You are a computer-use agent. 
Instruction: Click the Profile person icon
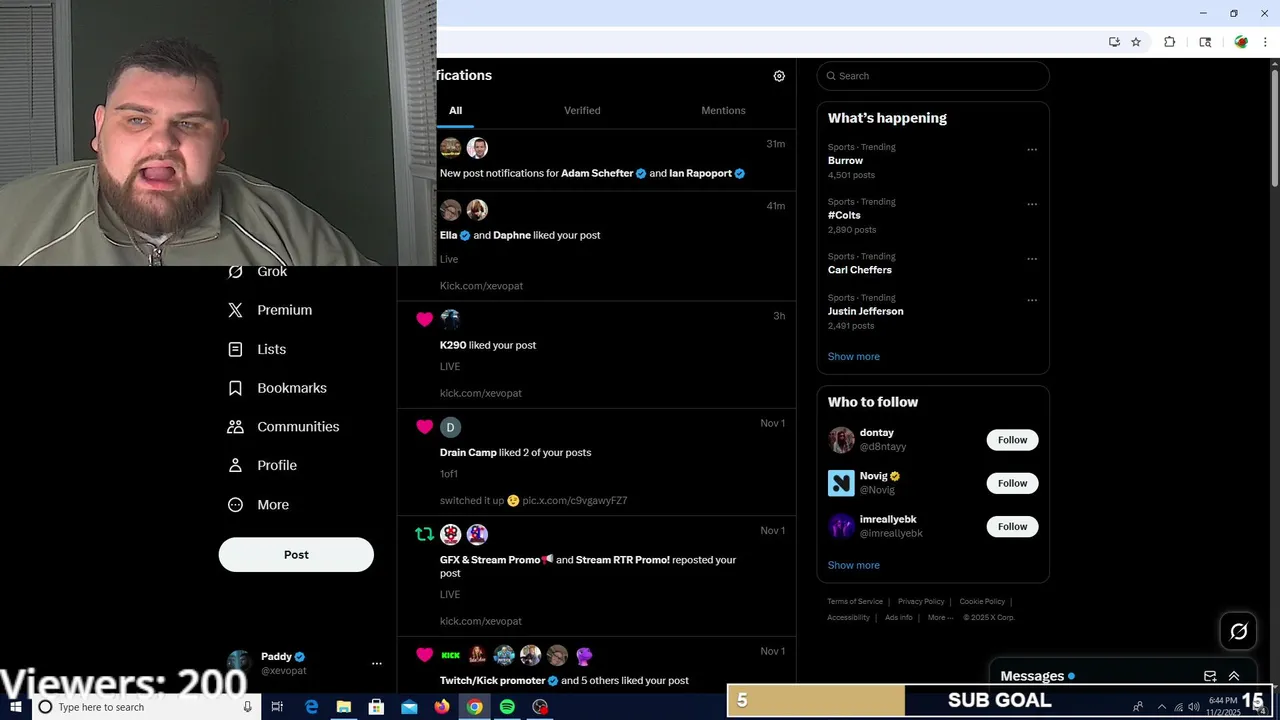pos(235,465)
